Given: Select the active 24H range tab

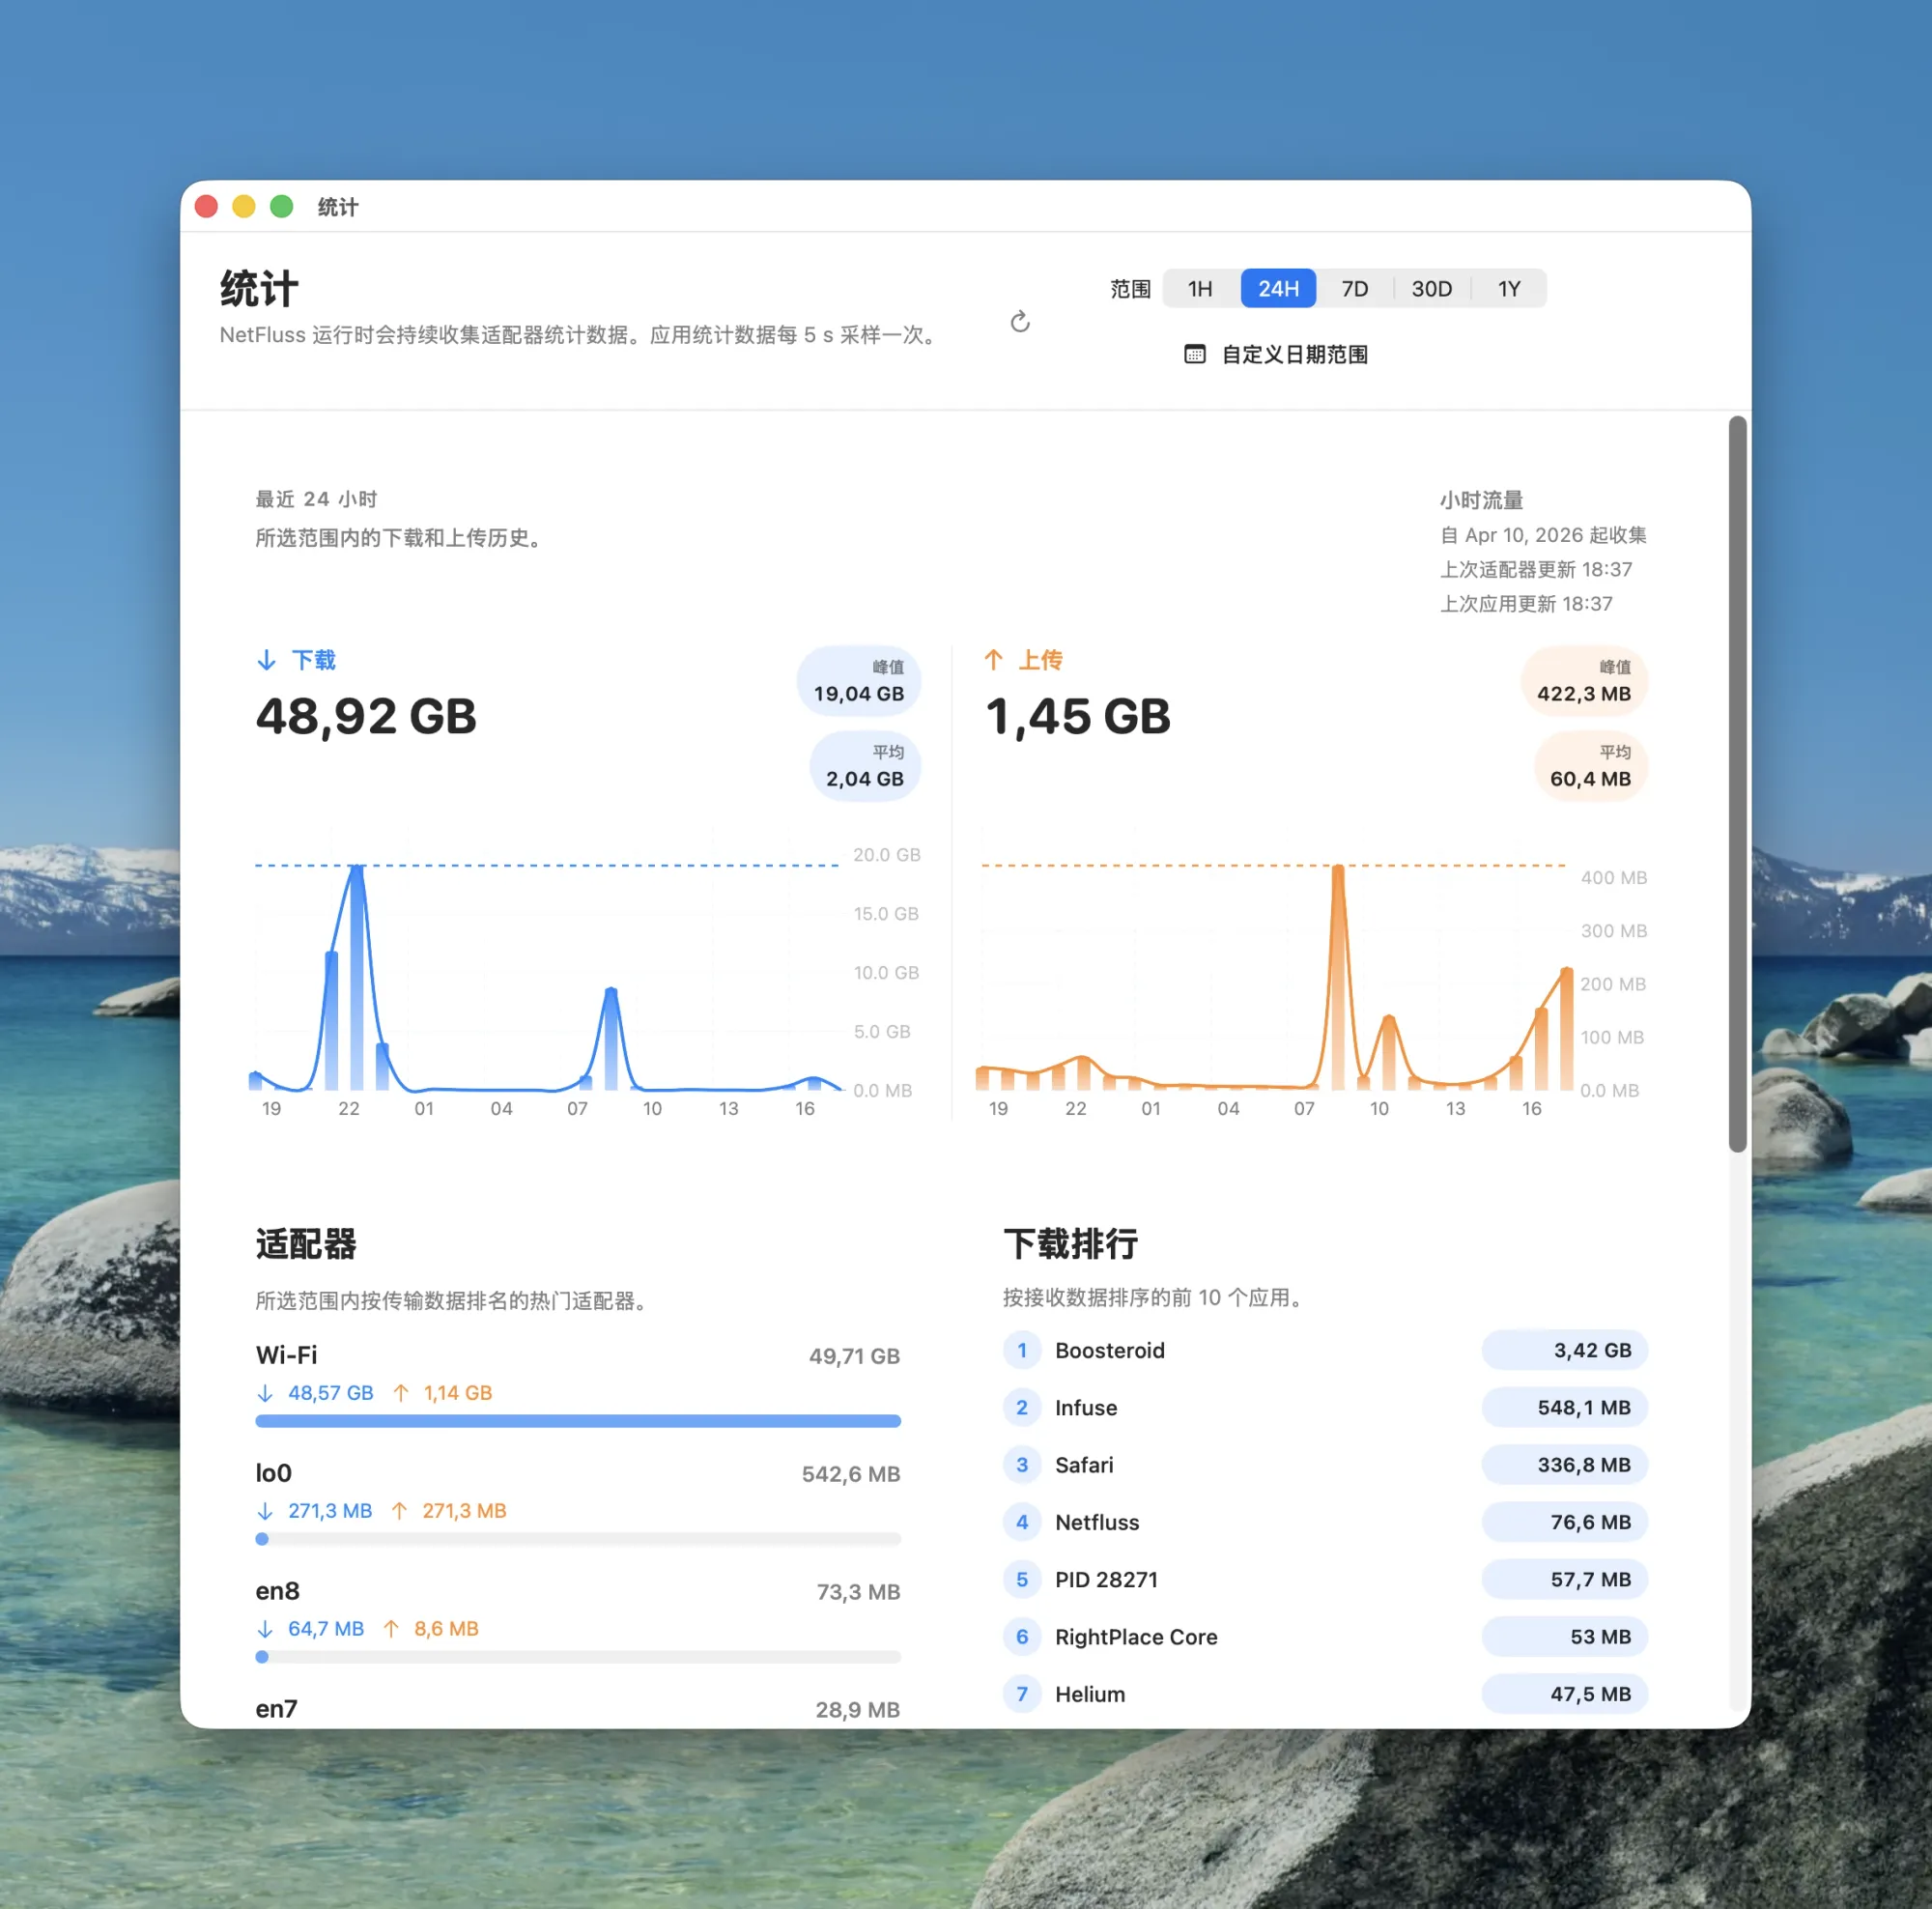Looking at the screenshot, I should (1277, 289).
